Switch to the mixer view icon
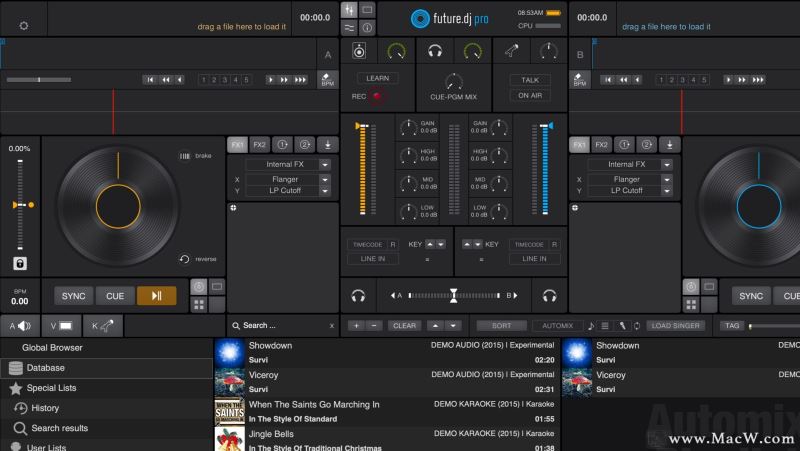The height and width of the screenshot is (451, 800). (349, 10)
